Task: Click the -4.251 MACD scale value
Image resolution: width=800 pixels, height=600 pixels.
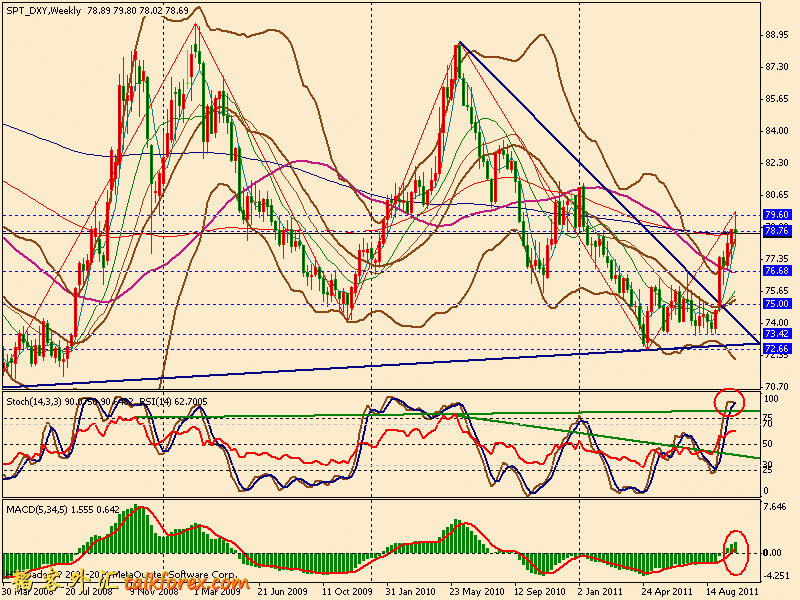Action: 776,576
